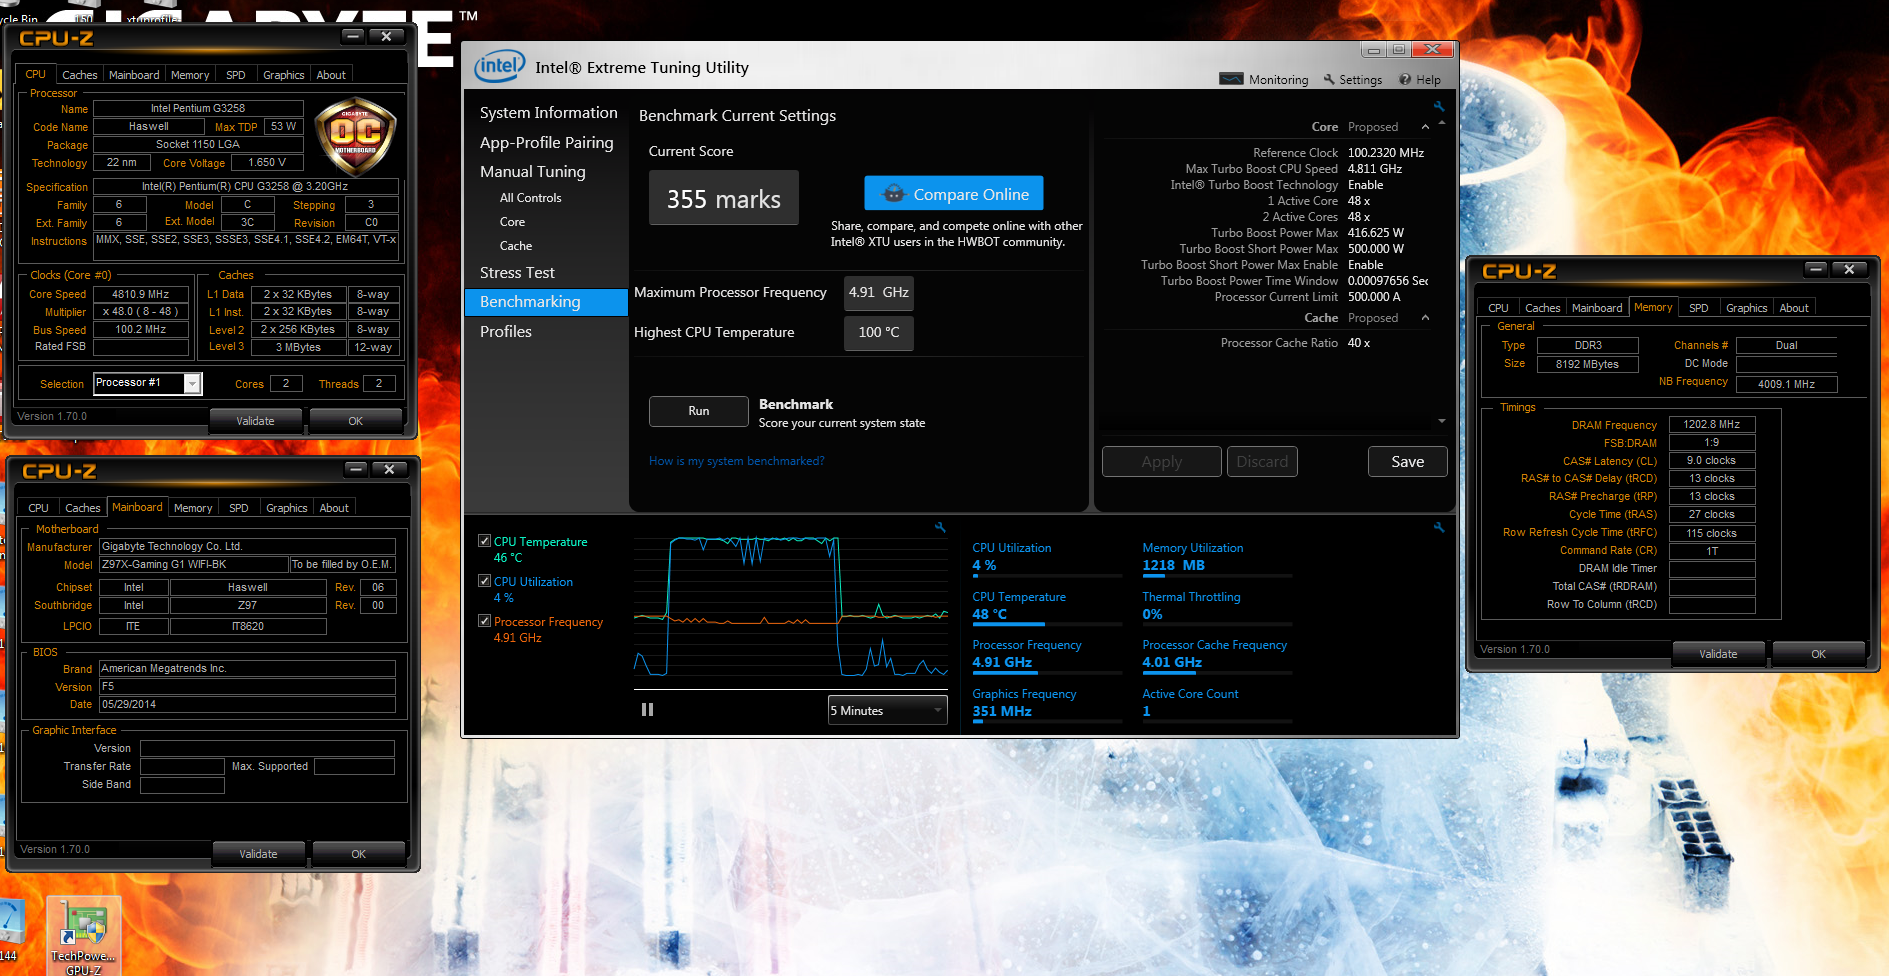This screenshot has height=976, width=1889.
Task: Click the 355 marks score box
Action: click(724, 198)
